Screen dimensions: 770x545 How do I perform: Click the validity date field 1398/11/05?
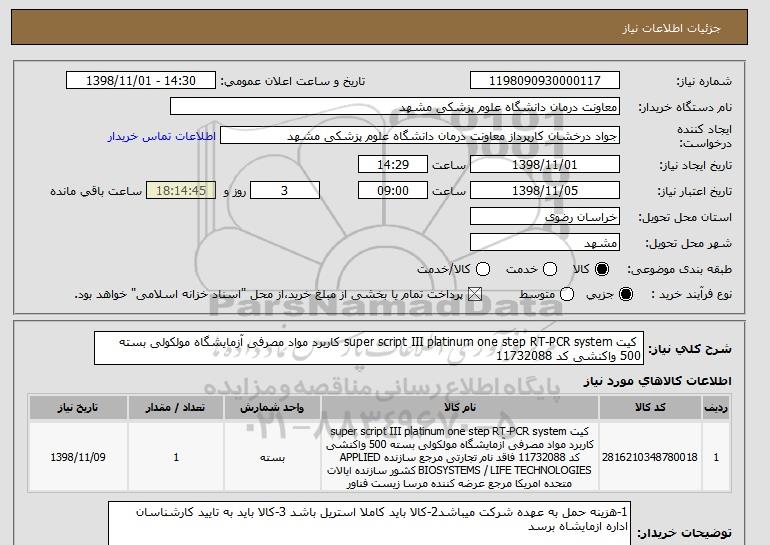tap(545, 191)
